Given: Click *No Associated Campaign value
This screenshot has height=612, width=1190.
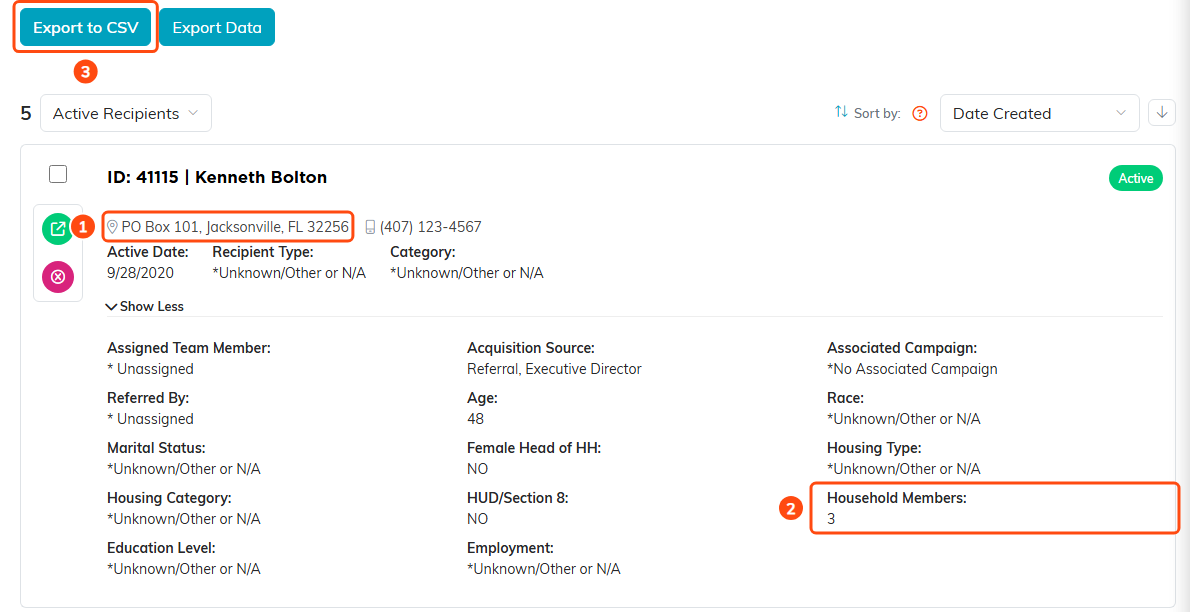Looking at the screenshot, I should 912,369.
